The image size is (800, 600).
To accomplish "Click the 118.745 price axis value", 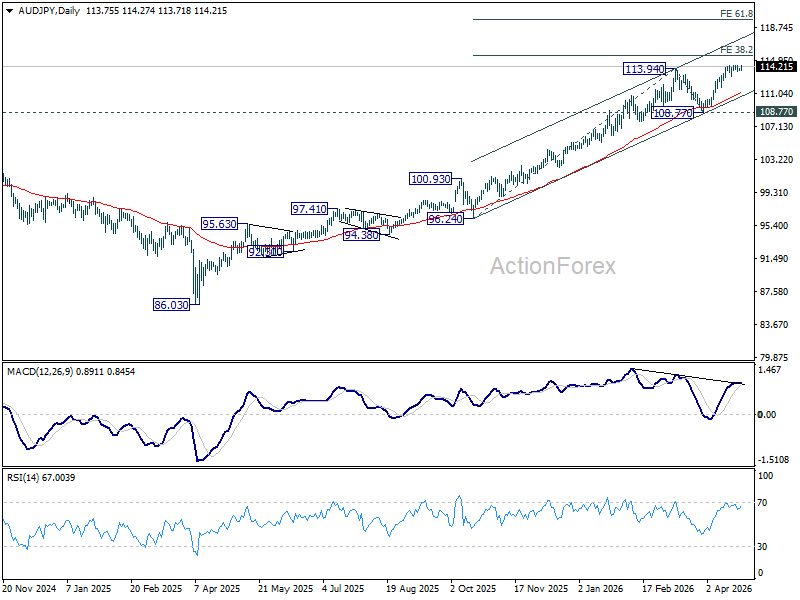I will click(x=777, y=28).
